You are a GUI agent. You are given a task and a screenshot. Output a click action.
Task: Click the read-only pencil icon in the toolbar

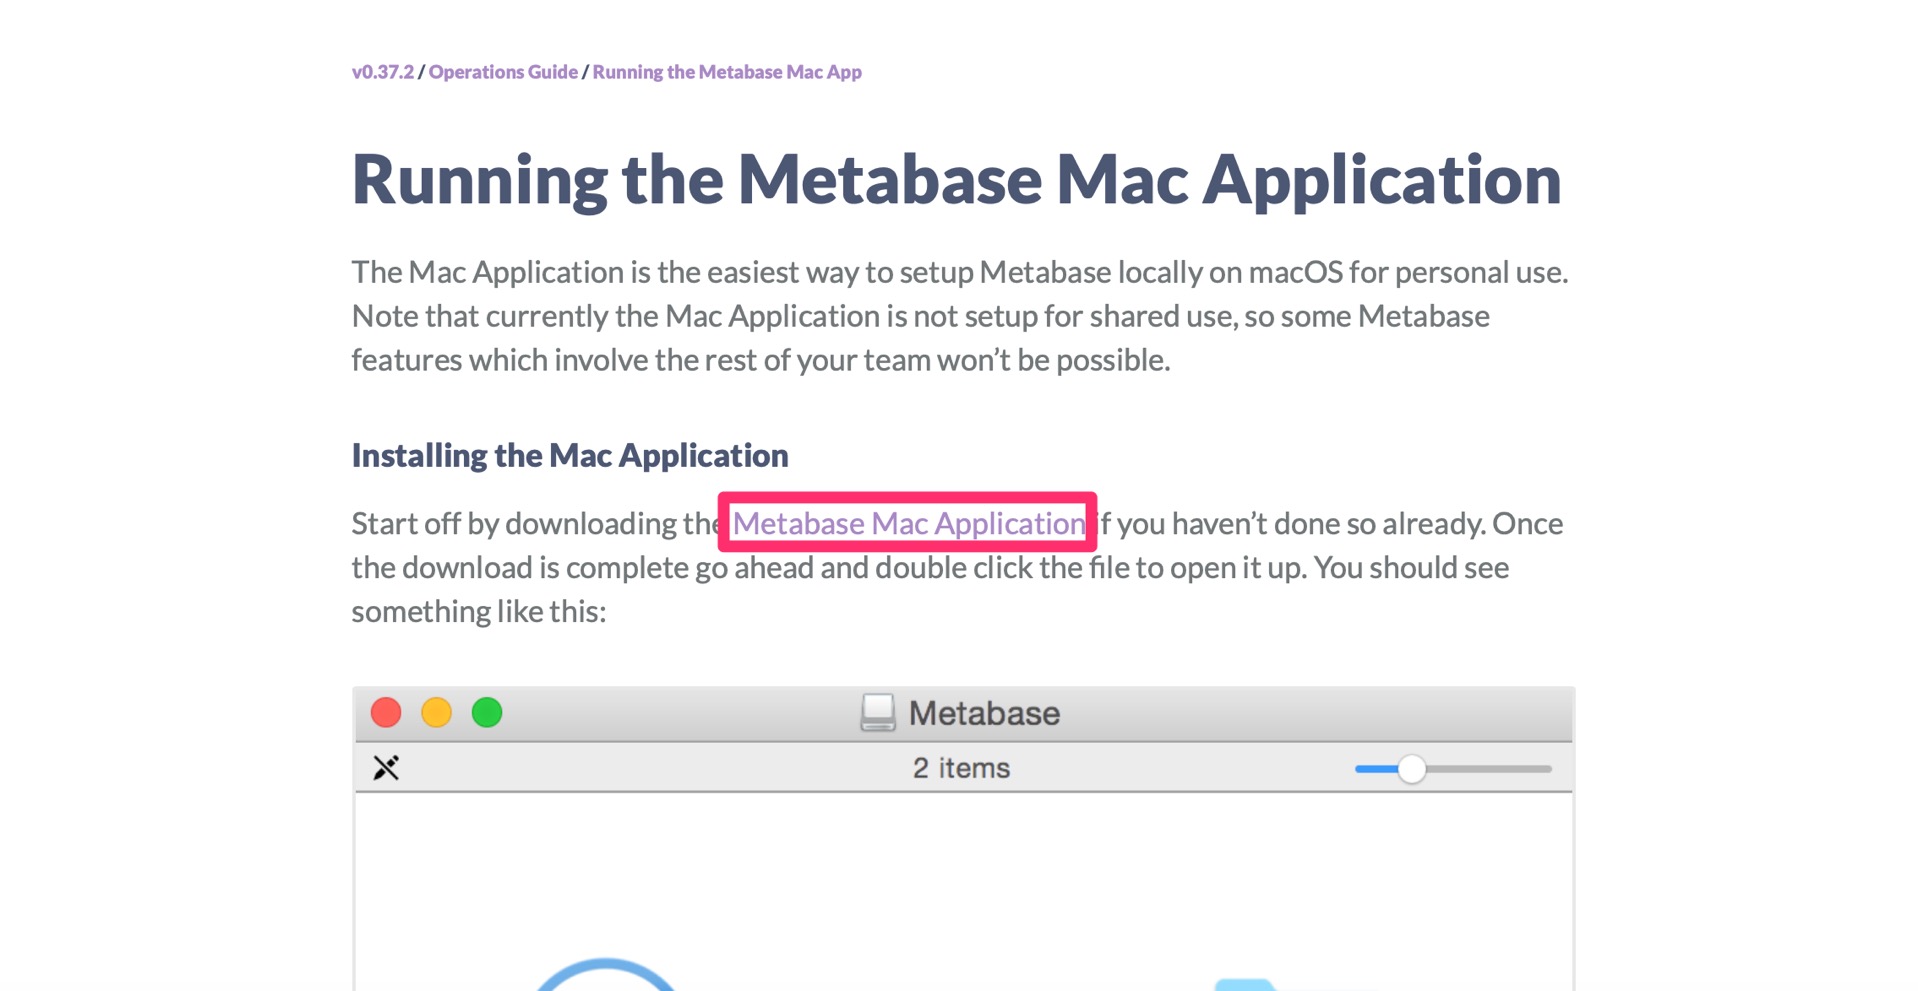pos(386,768)
